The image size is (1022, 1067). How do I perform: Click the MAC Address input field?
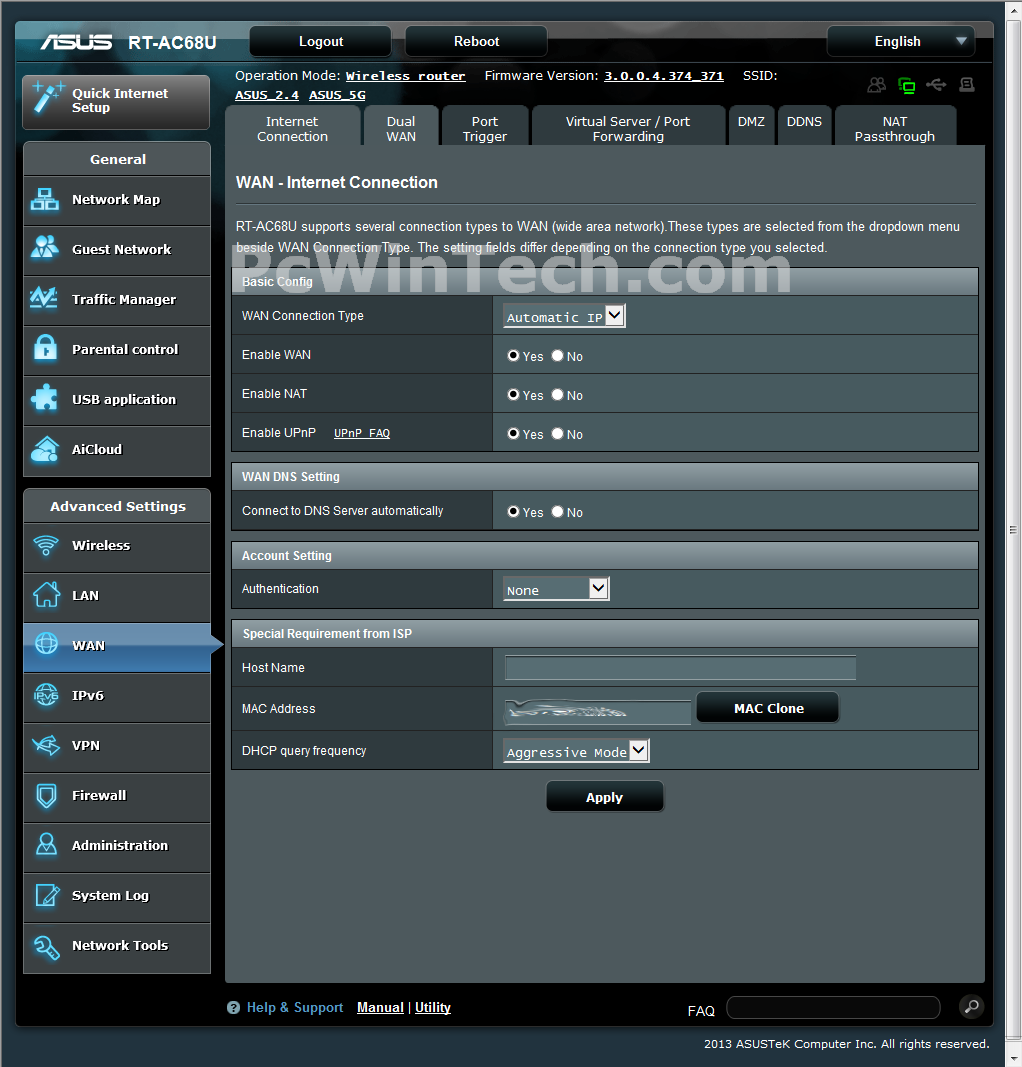coord(597,711)
